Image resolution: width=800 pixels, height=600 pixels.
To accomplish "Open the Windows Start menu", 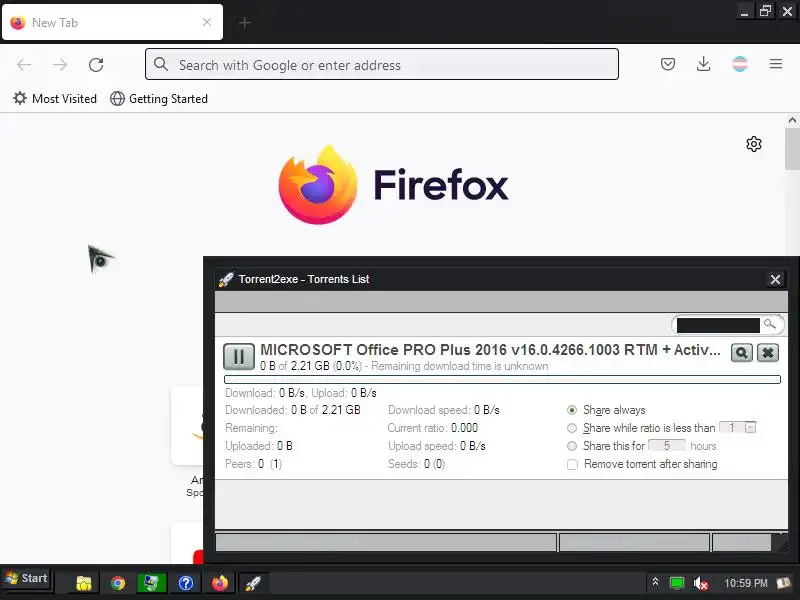I will pos(27,578).
